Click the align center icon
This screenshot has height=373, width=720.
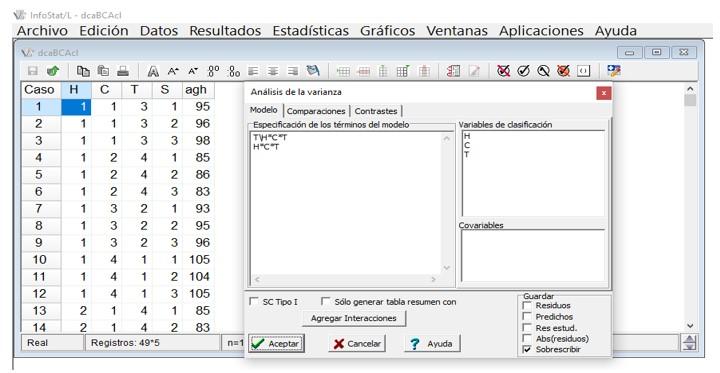[273, 71]
